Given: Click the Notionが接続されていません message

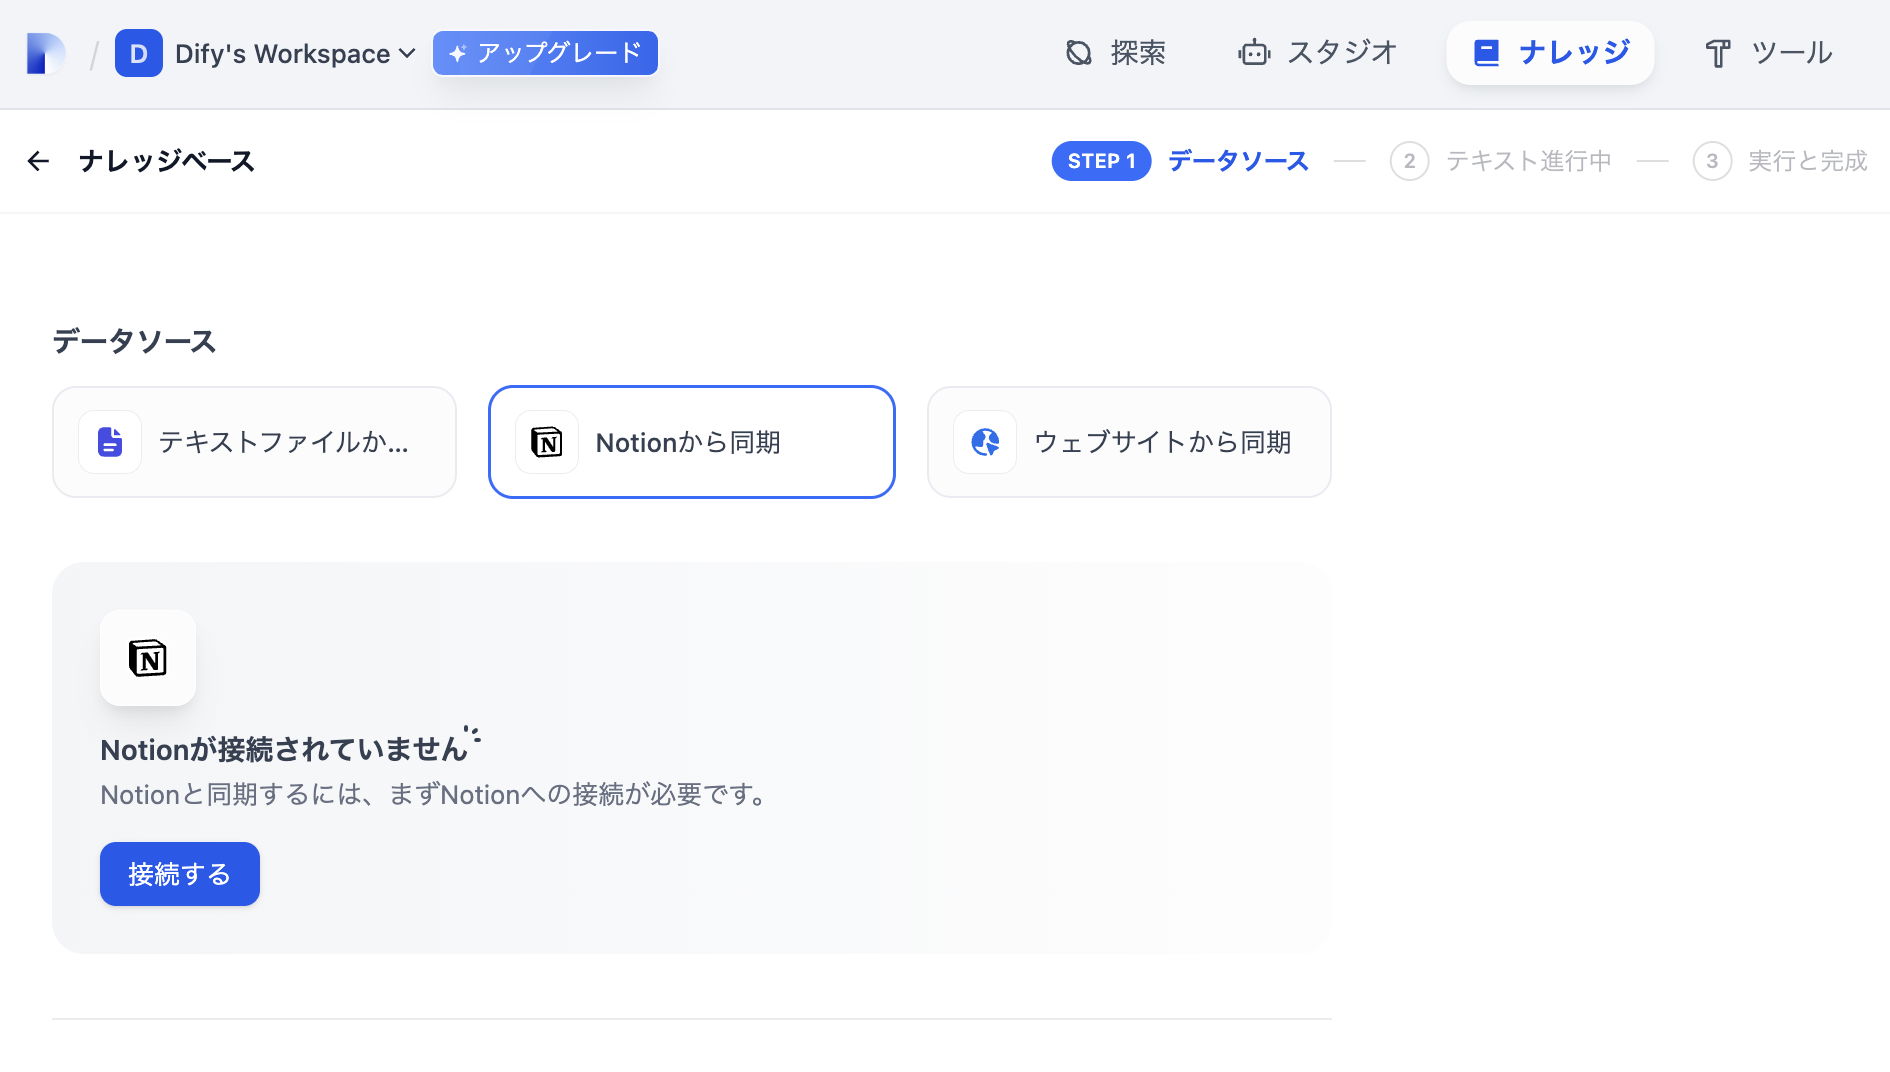Looking at the screenshot, I should coord(284,749).
